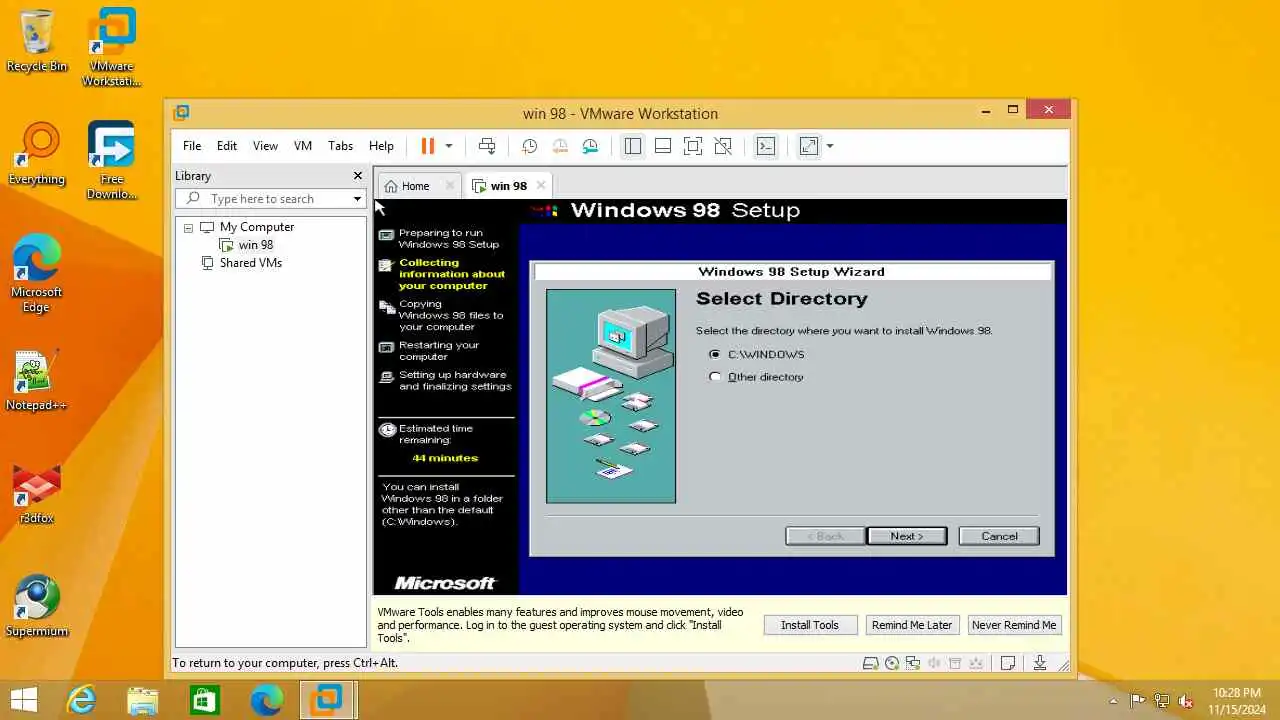Click the Never Remind Me button
The width and height of the screenshot is (1280, 720).
tap(1014, 625)
